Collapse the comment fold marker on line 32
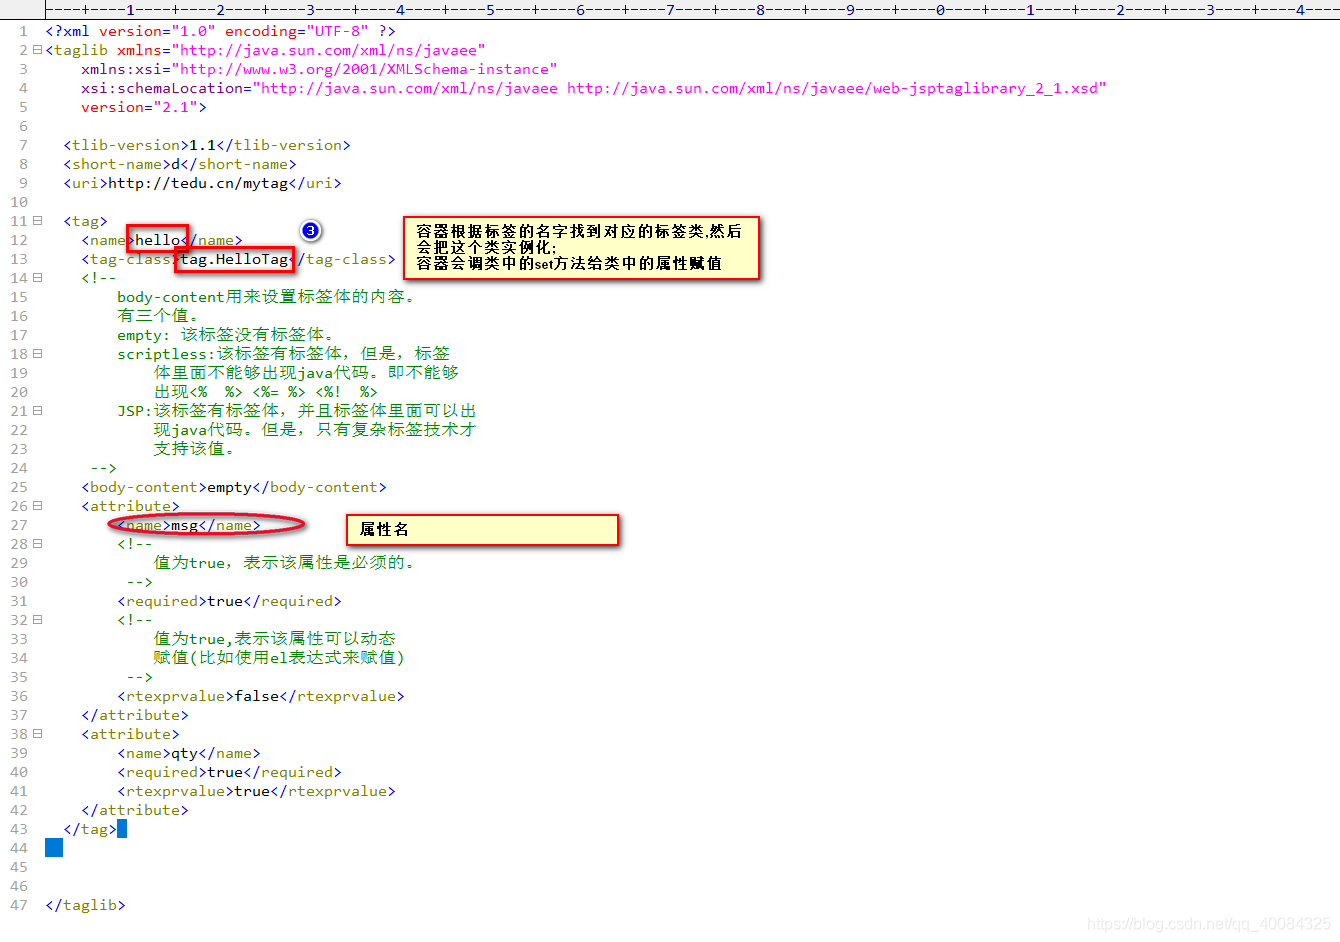 [x=37, y=620]
